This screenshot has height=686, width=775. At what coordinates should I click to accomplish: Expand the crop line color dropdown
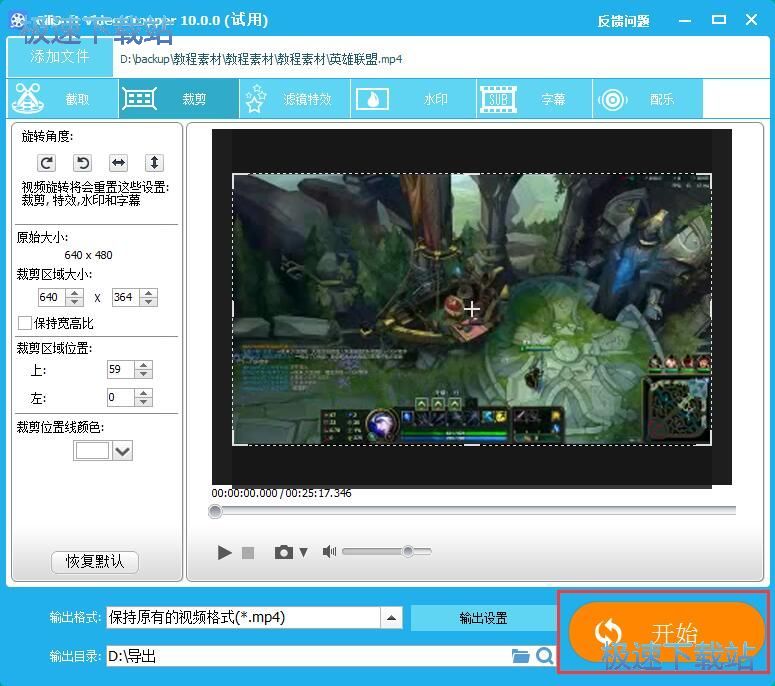(122, 451)
